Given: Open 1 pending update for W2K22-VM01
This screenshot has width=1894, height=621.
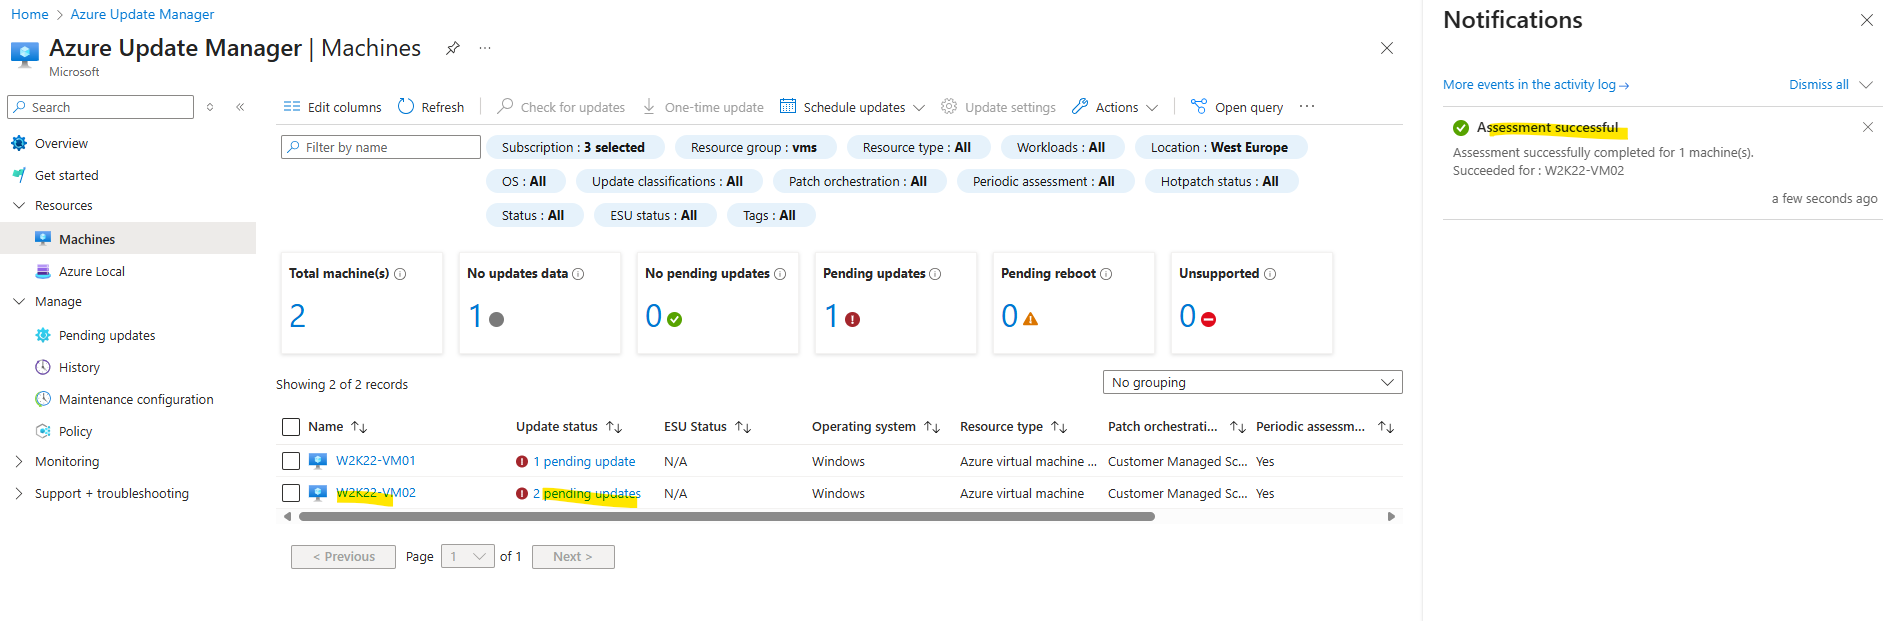Looking at the screenshot, I should [584, 461].
